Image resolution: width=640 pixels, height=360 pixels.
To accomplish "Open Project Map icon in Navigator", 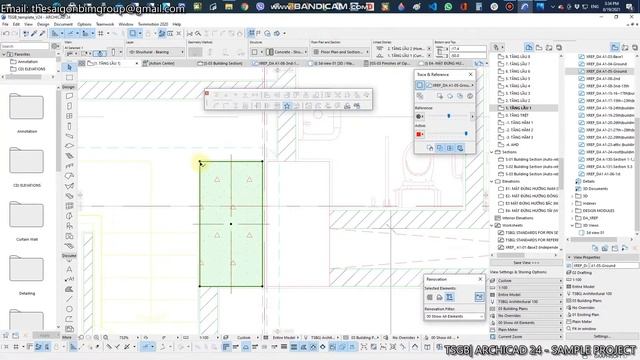I will click(529, 48).
